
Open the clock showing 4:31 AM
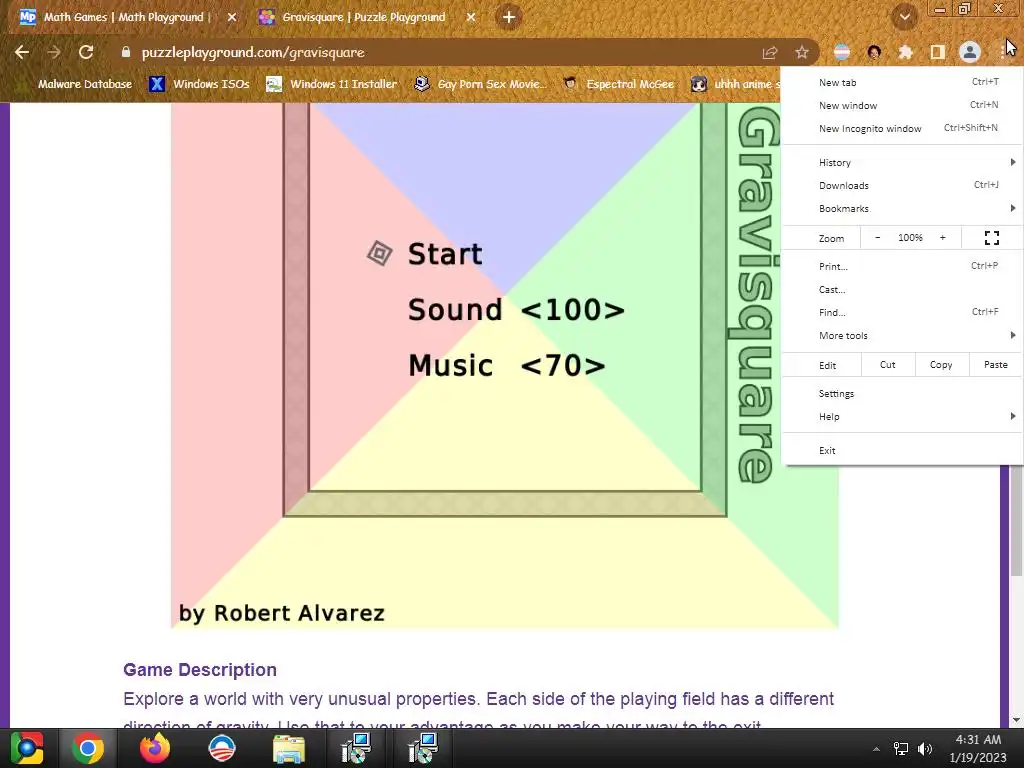tap(978, 748)
